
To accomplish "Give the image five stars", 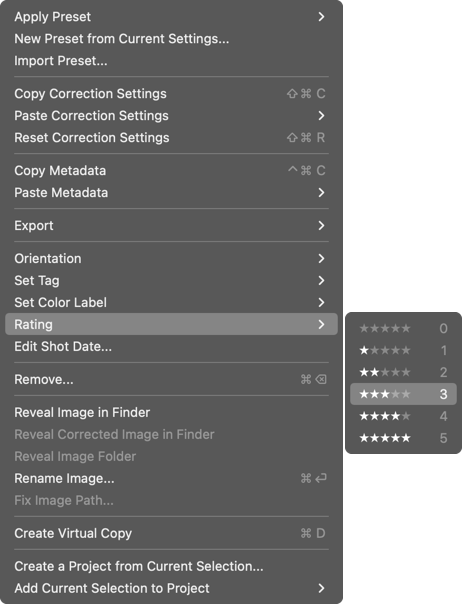I will point(403,438).
